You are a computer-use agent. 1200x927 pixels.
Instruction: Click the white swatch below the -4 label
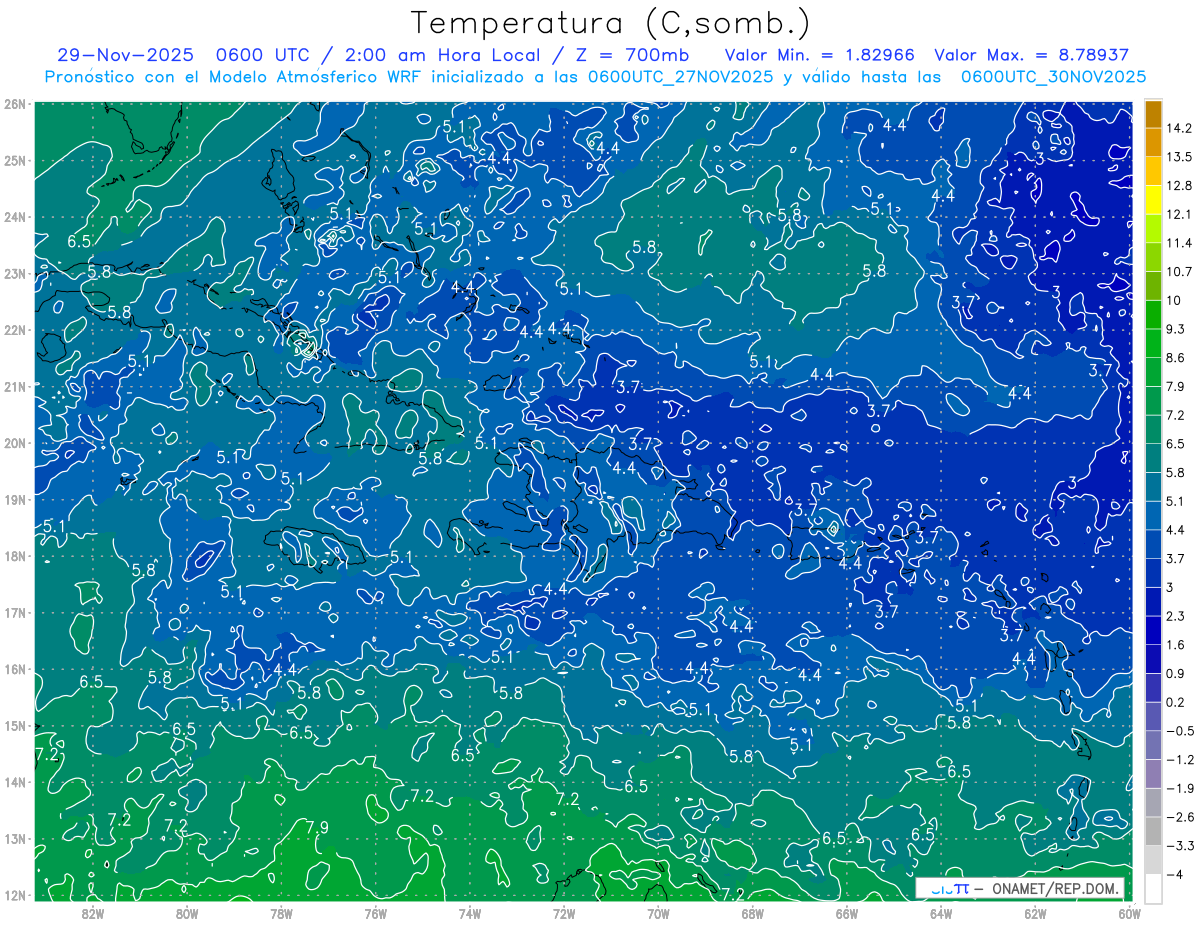(x=1153, y=888)
